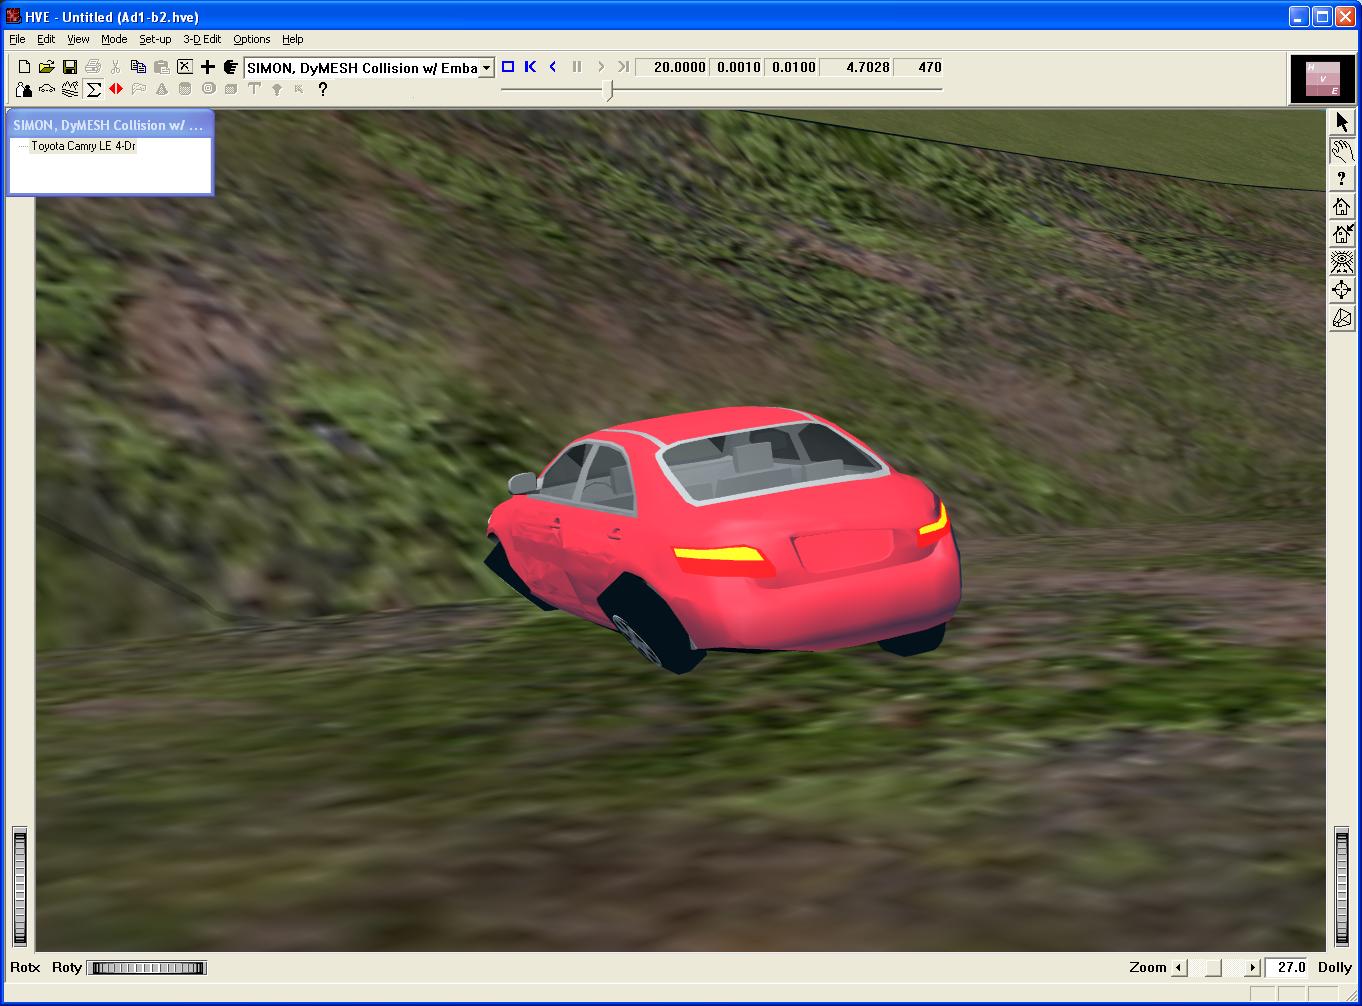Click the Zoom right arrow stepper
Image resolution: width=1362 pixels, height=1006 pixels.
click(1252, 967)
